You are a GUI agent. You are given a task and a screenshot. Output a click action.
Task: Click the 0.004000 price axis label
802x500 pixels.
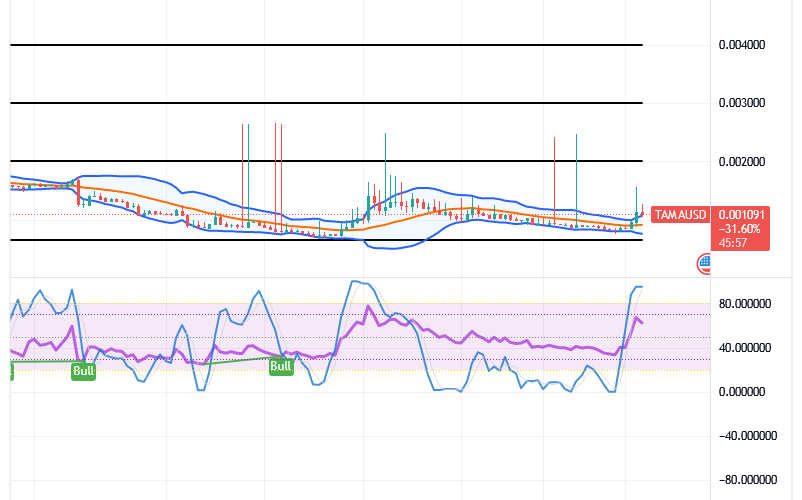pos(742,45)
